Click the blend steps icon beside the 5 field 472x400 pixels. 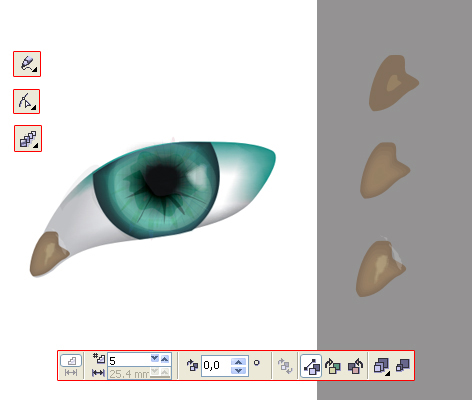click(99, 359)
